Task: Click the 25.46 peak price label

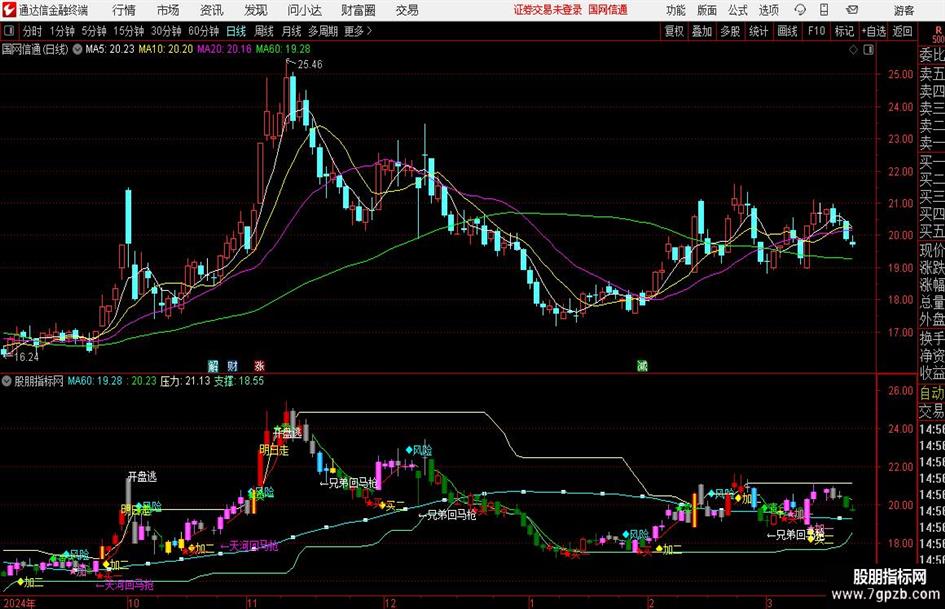Action: click(x=310, y=65)
